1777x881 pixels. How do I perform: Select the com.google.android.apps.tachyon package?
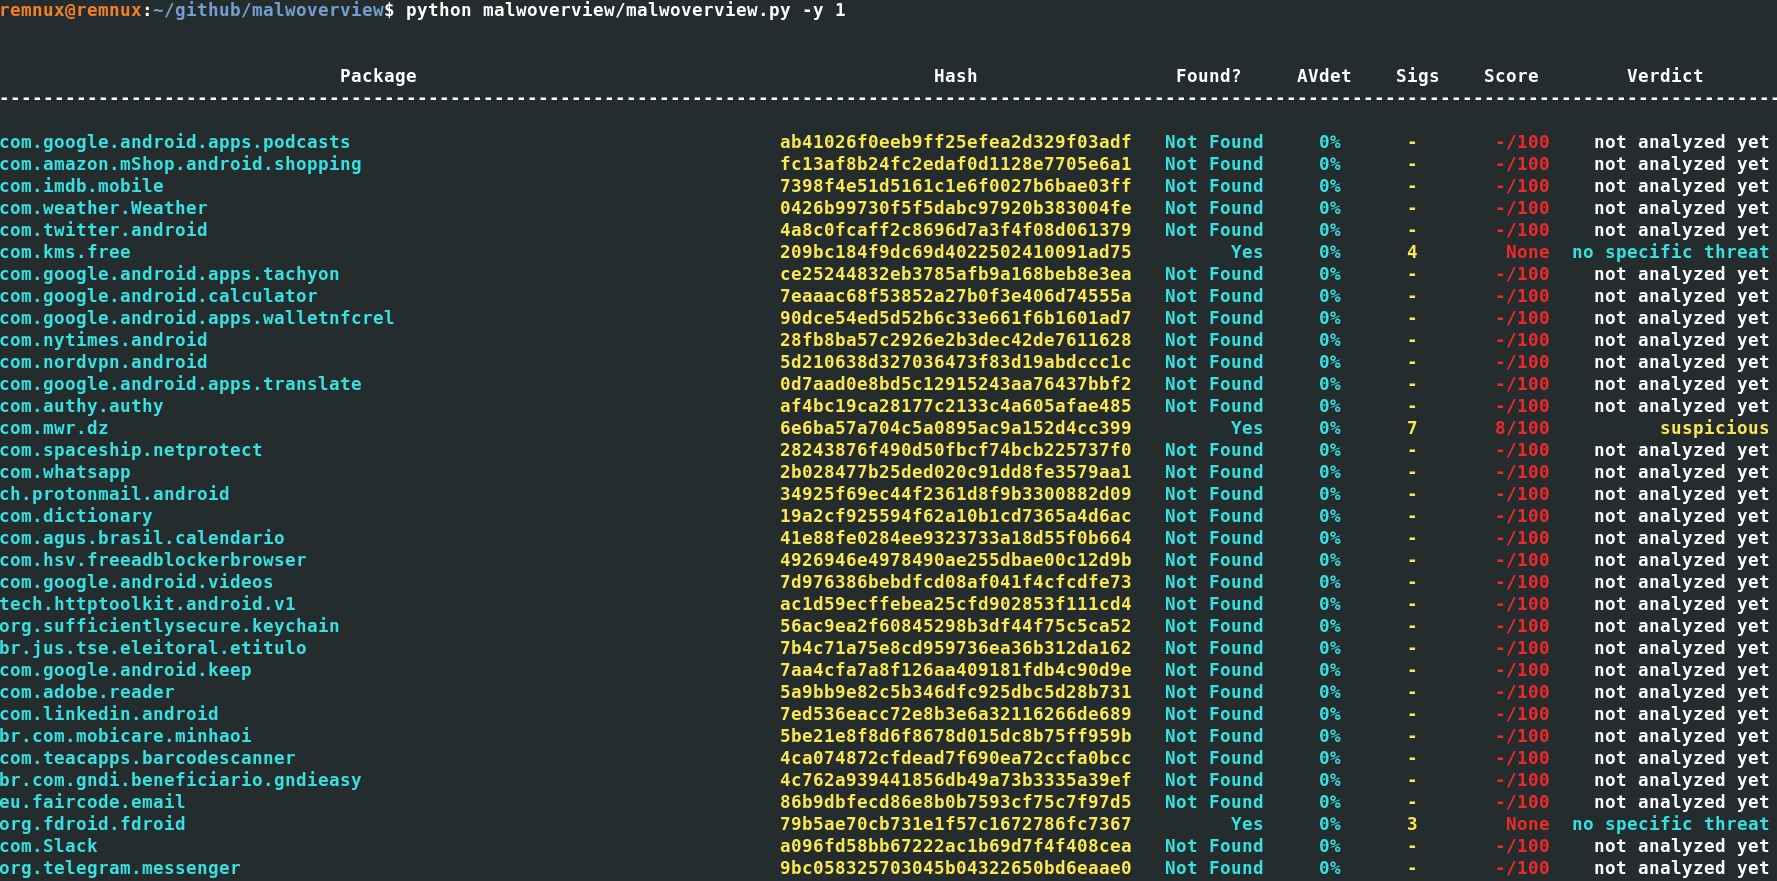[170, 274]
